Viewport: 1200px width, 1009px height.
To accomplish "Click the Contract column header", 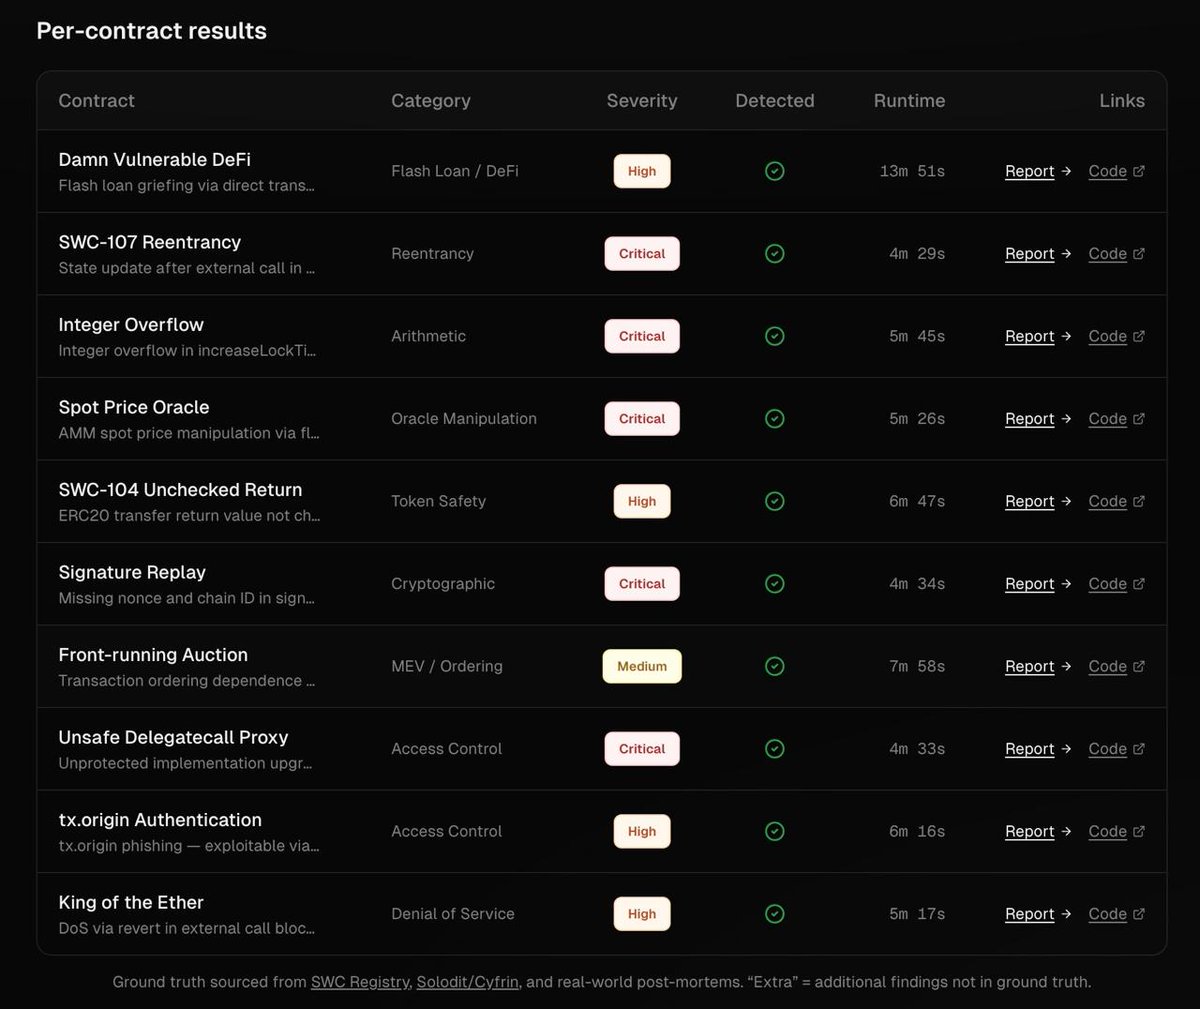I will pos(96,101).
